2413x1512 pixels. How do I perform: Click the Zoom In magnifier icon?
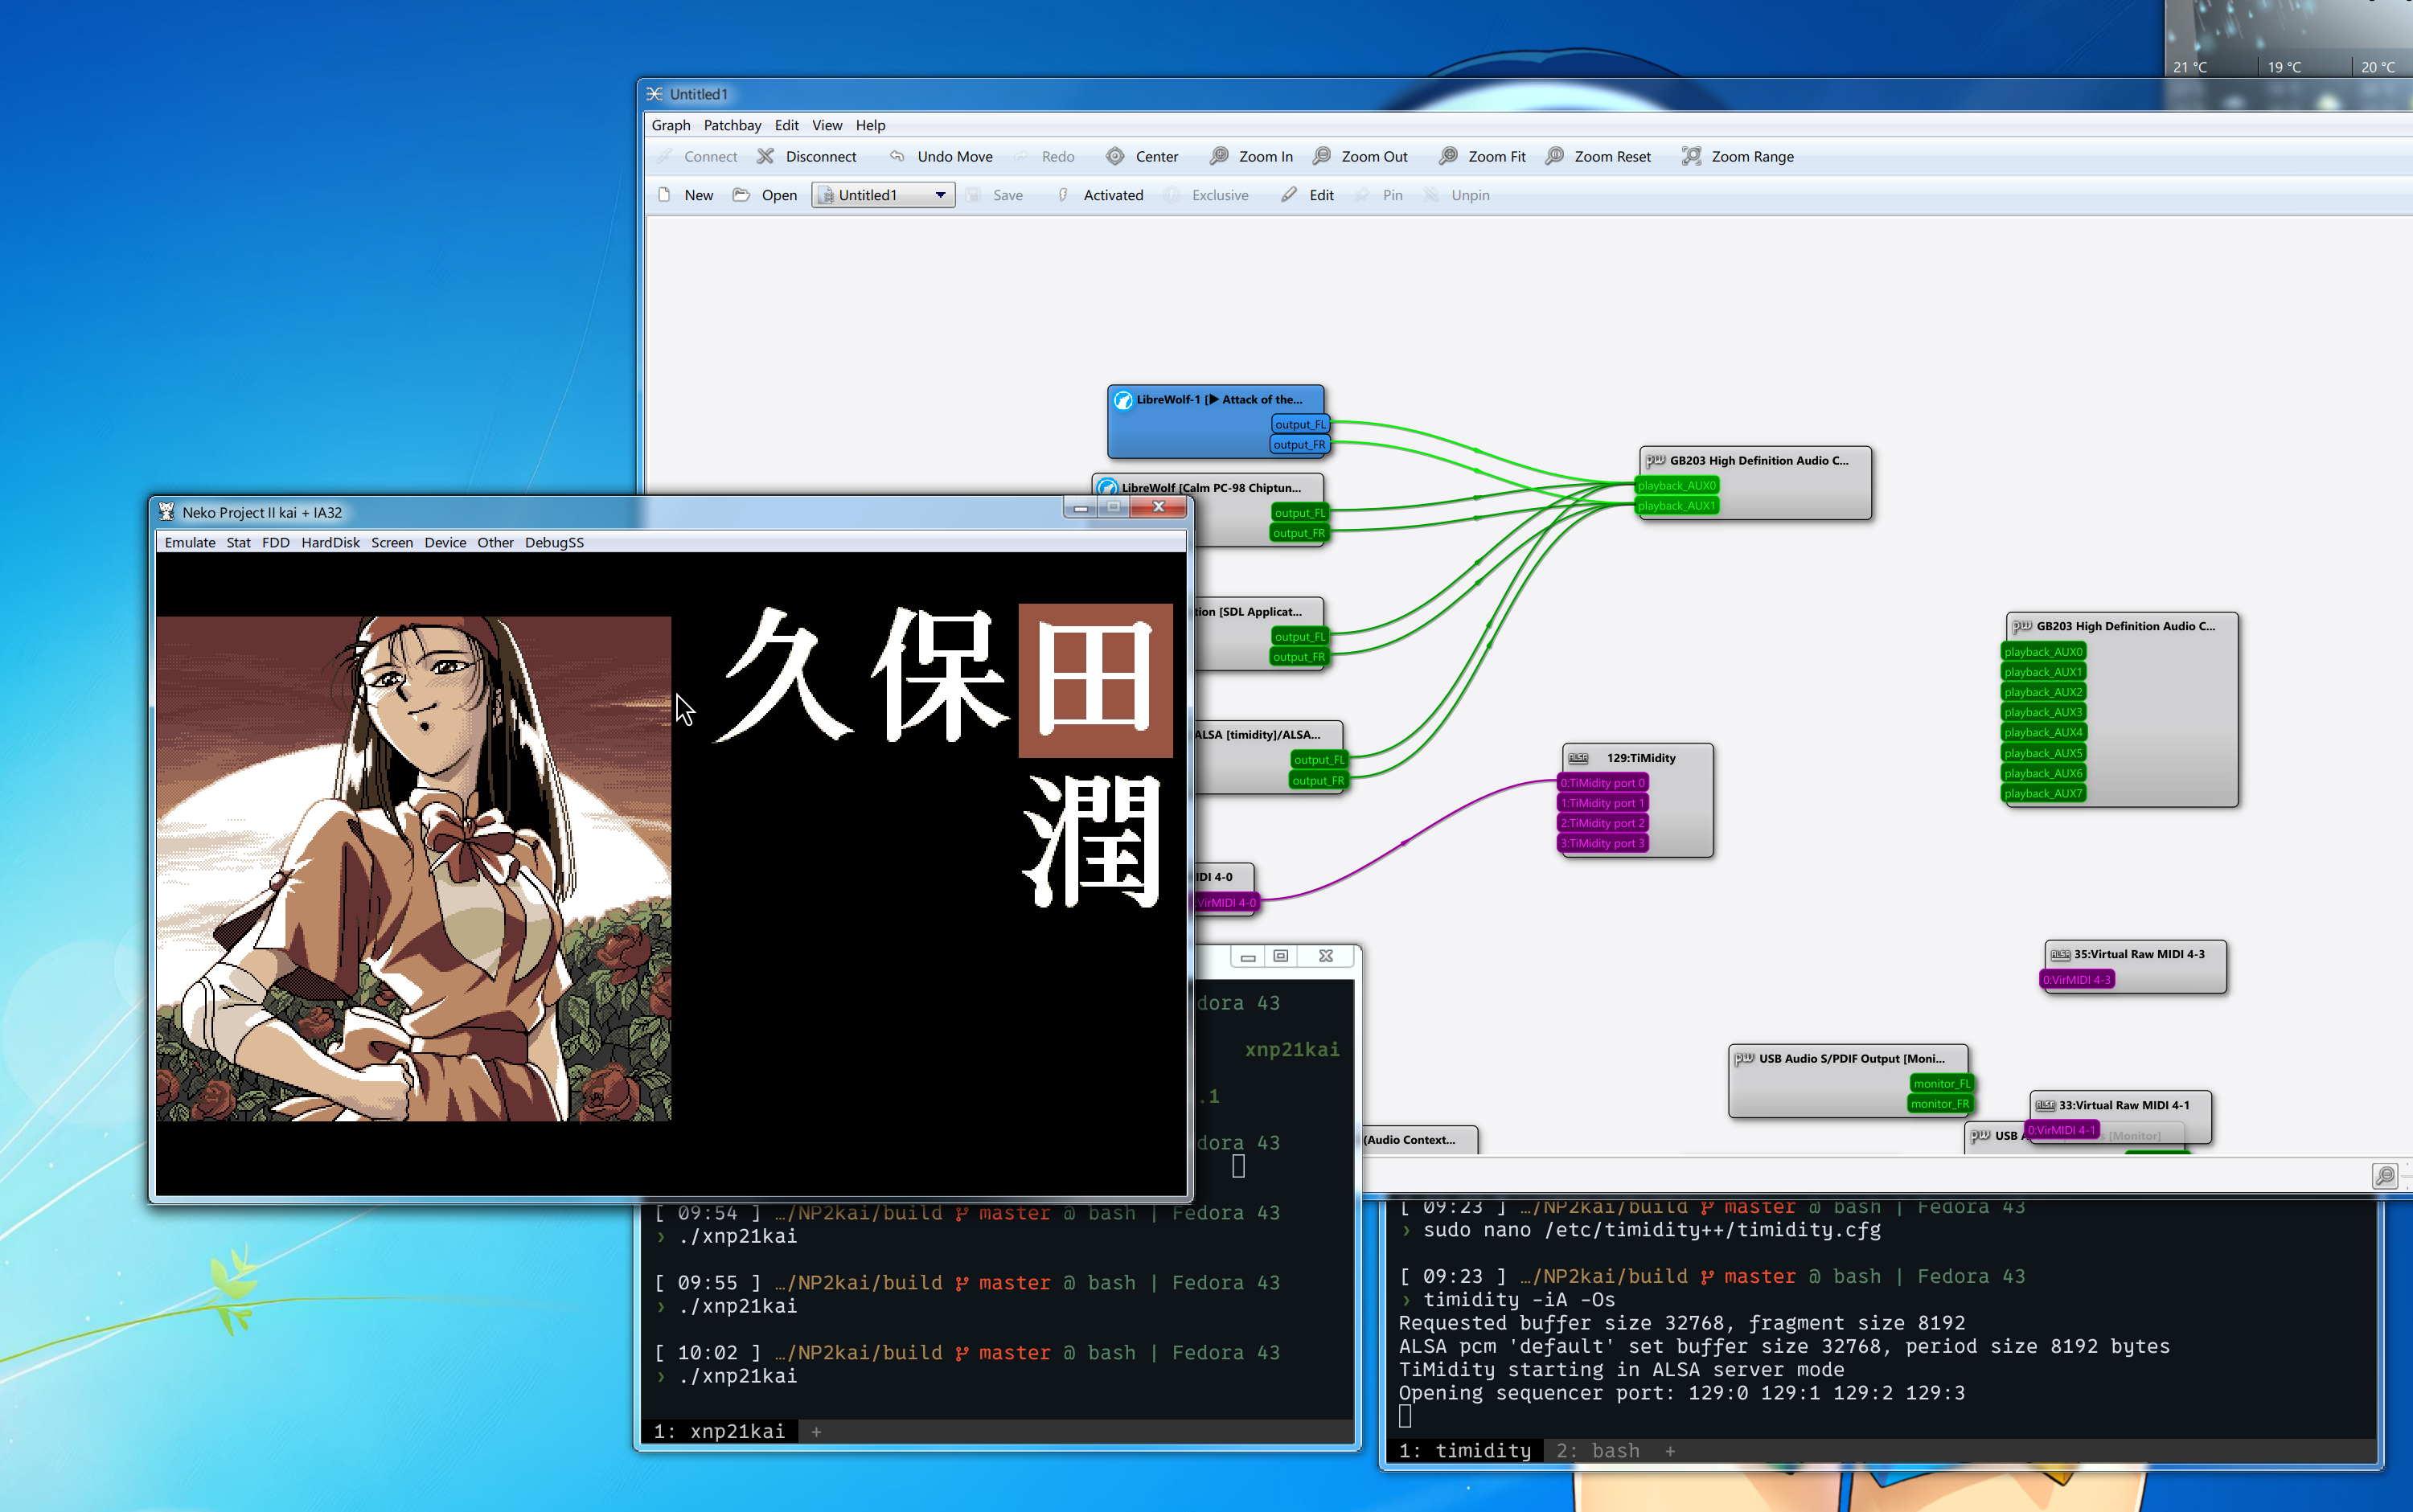coord(1219,156)
